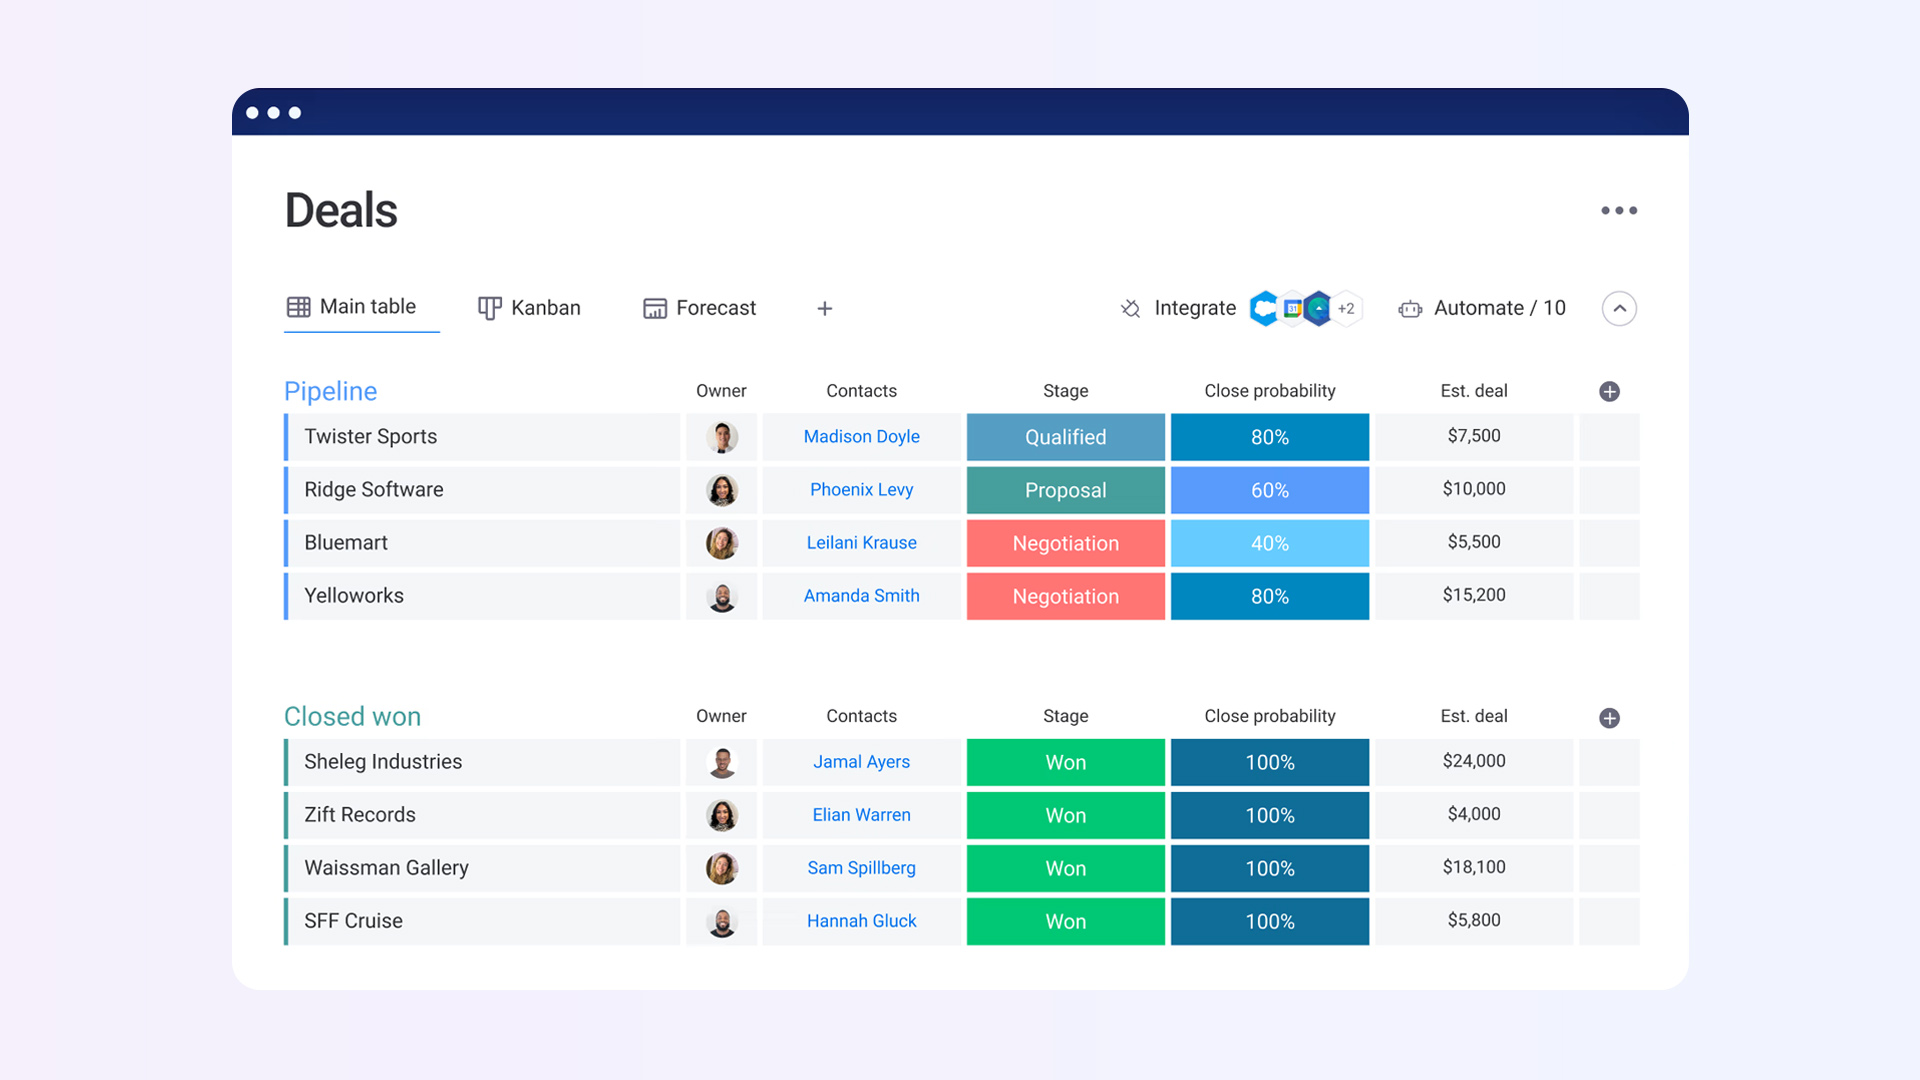Click the Salesforce integration icon

(1264, 308)
